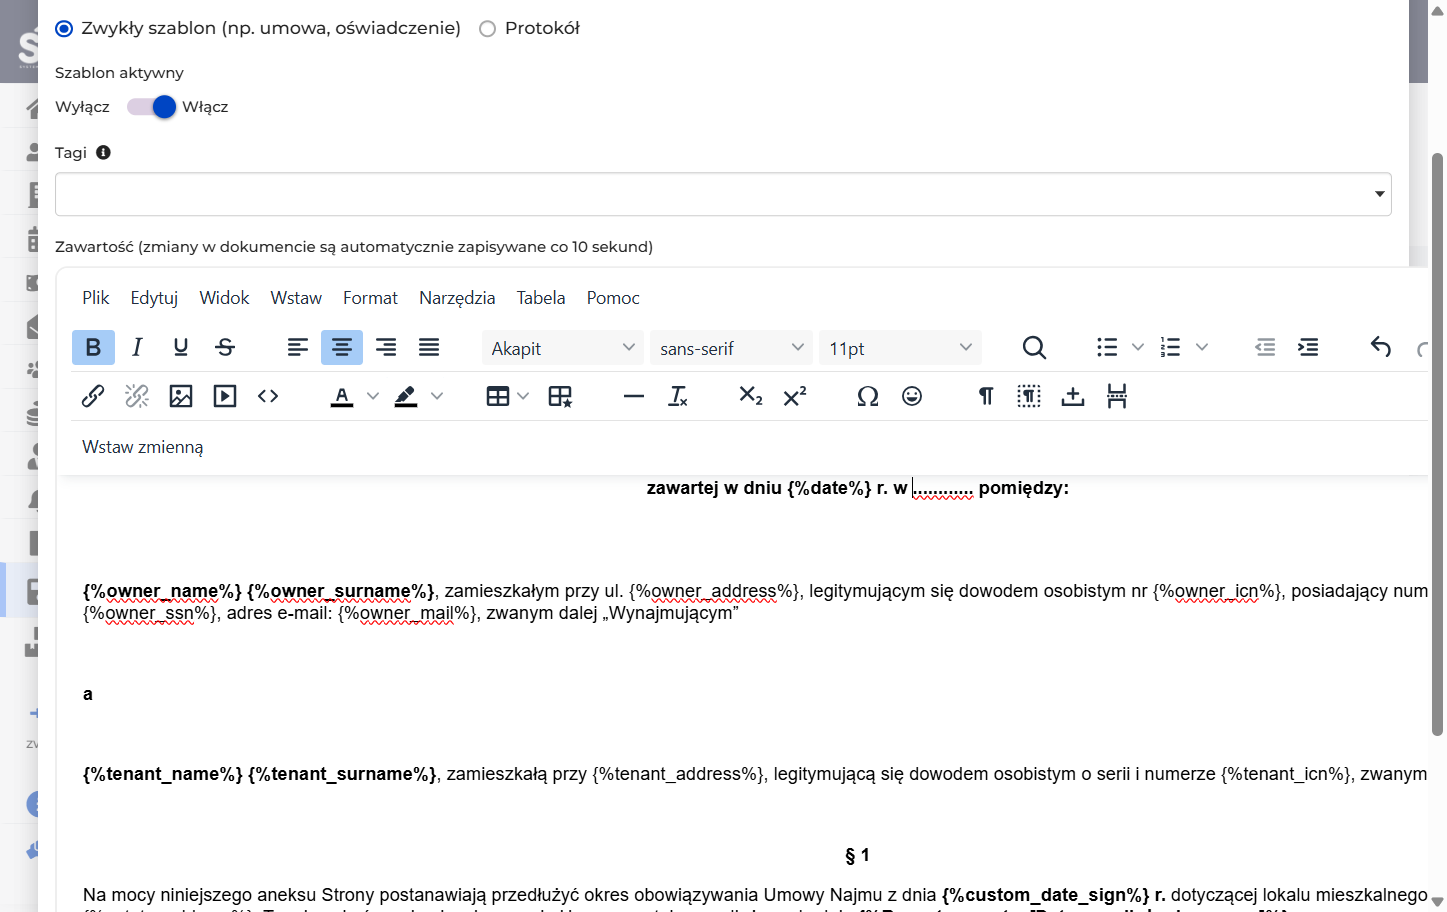Screen dimensions: 1447x912
Task: Apply superscript formatting
Action: (795, 396)
